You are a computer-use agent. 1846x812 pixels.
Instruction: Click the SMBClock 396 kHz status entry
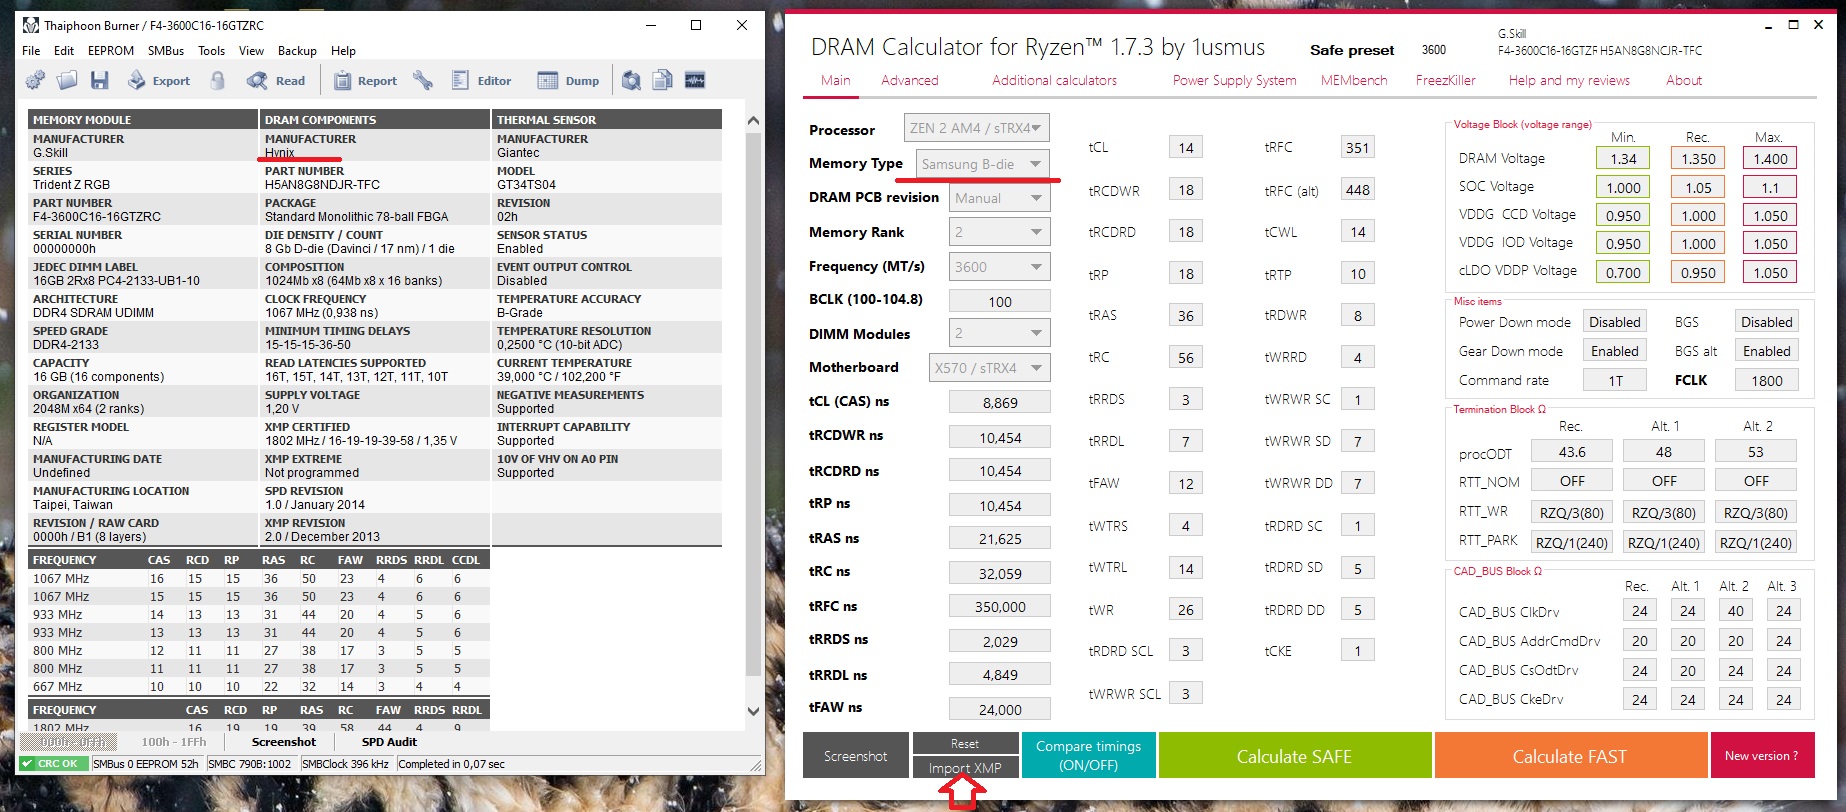pos(345,764)
